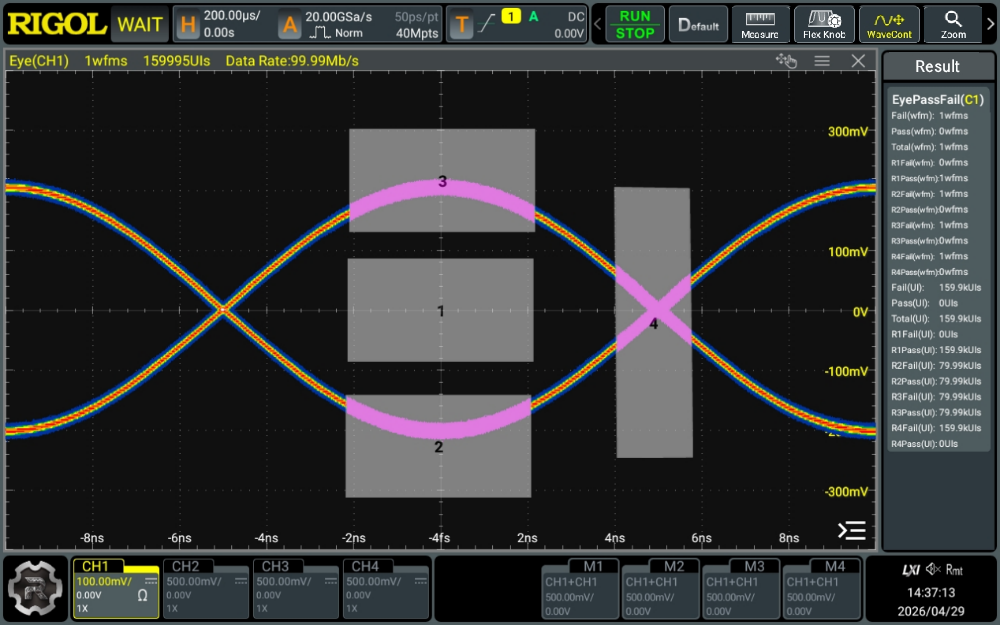Click the eye window move icon
Screen dimensions: 1000x625
(x=786, y=61)
